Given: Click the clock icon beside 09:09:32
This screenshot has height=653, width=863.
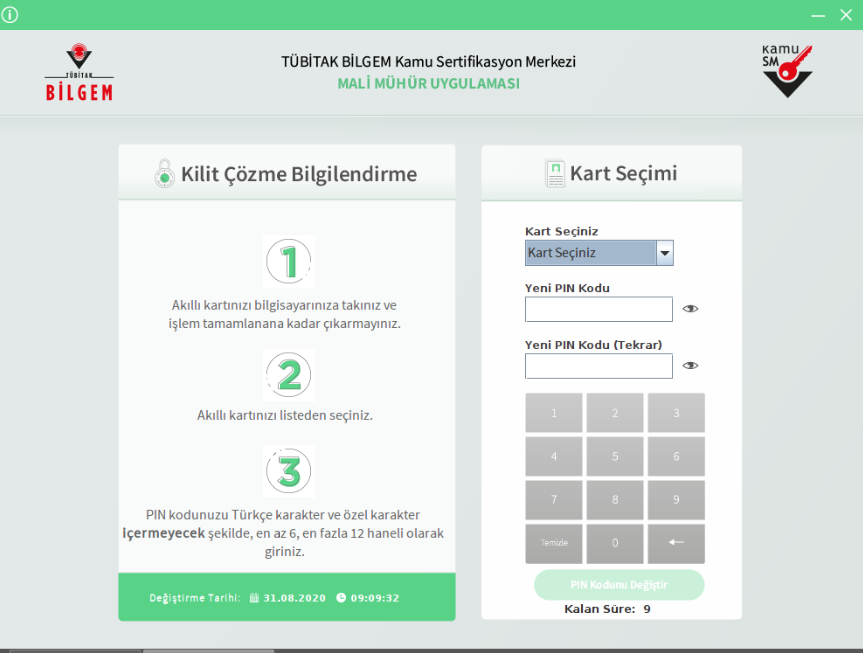Looking at the screenshot, I should (341, 597).
